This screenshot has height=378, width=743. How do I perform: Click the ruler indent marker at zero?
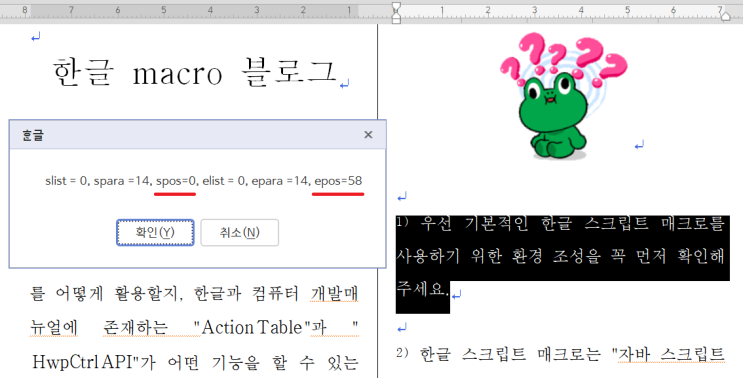(x=397, y=13)
